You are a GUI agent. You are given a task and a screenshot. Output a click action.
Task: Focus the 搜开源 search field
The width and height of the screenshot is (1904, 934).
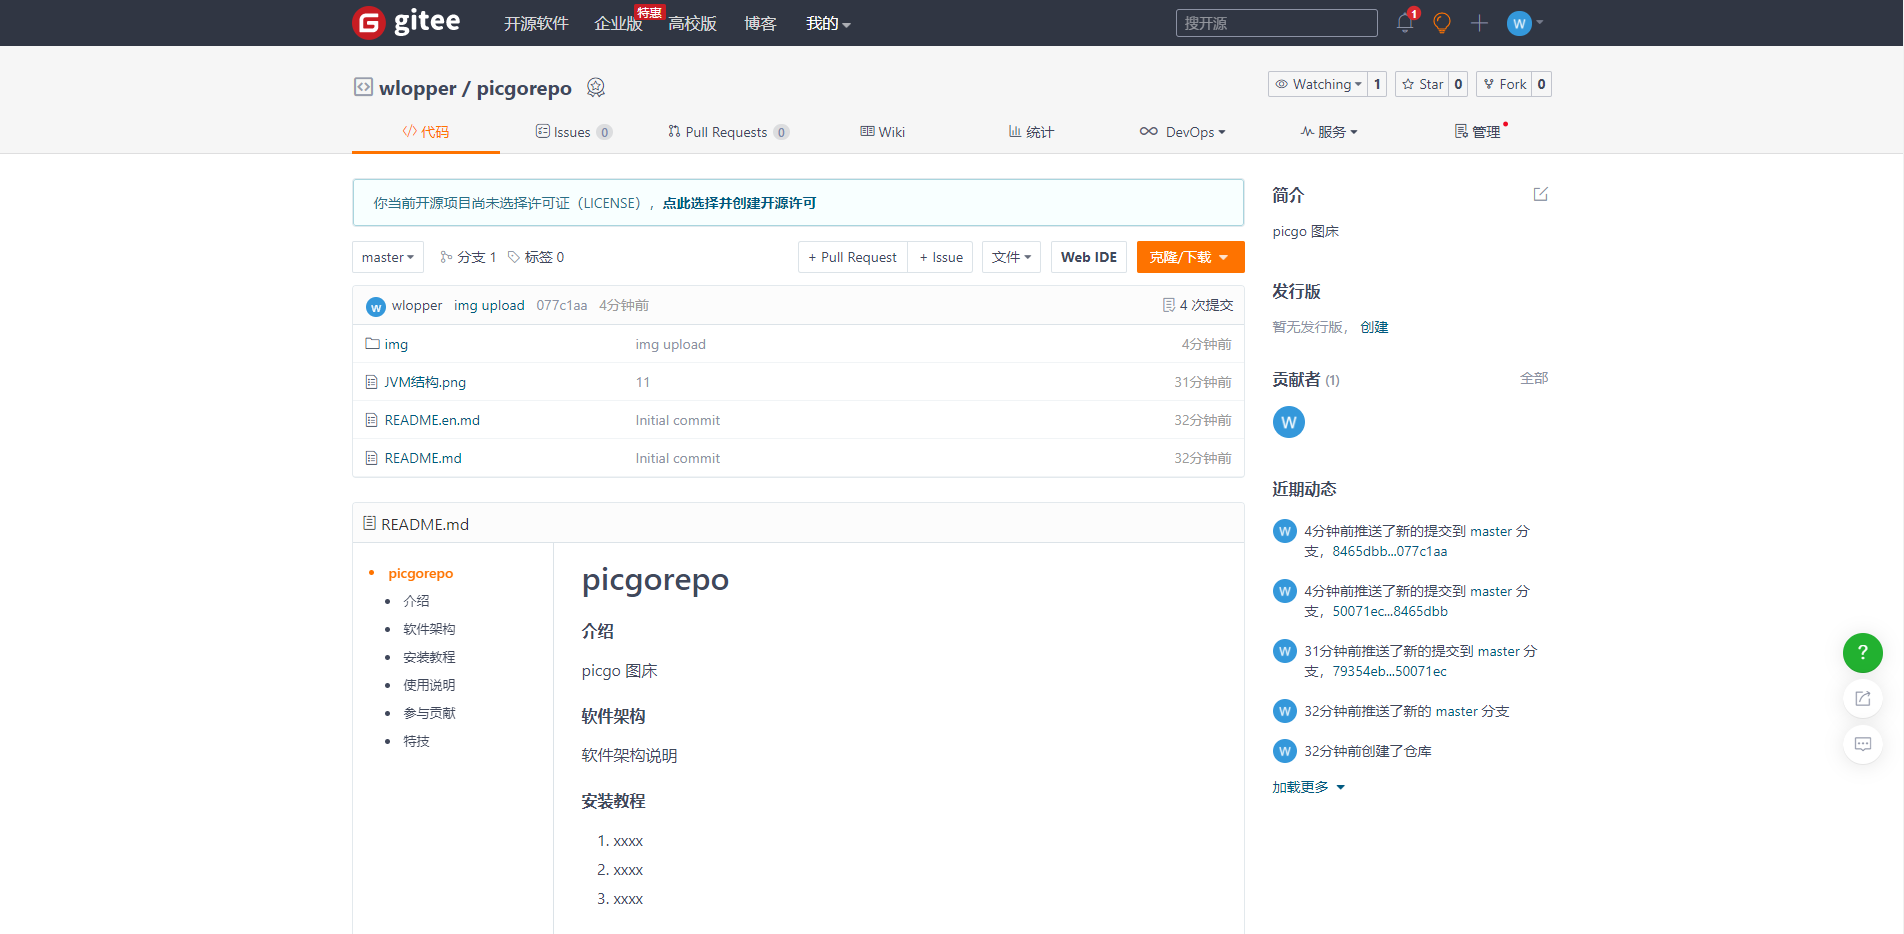click(x=1276, y=22)
